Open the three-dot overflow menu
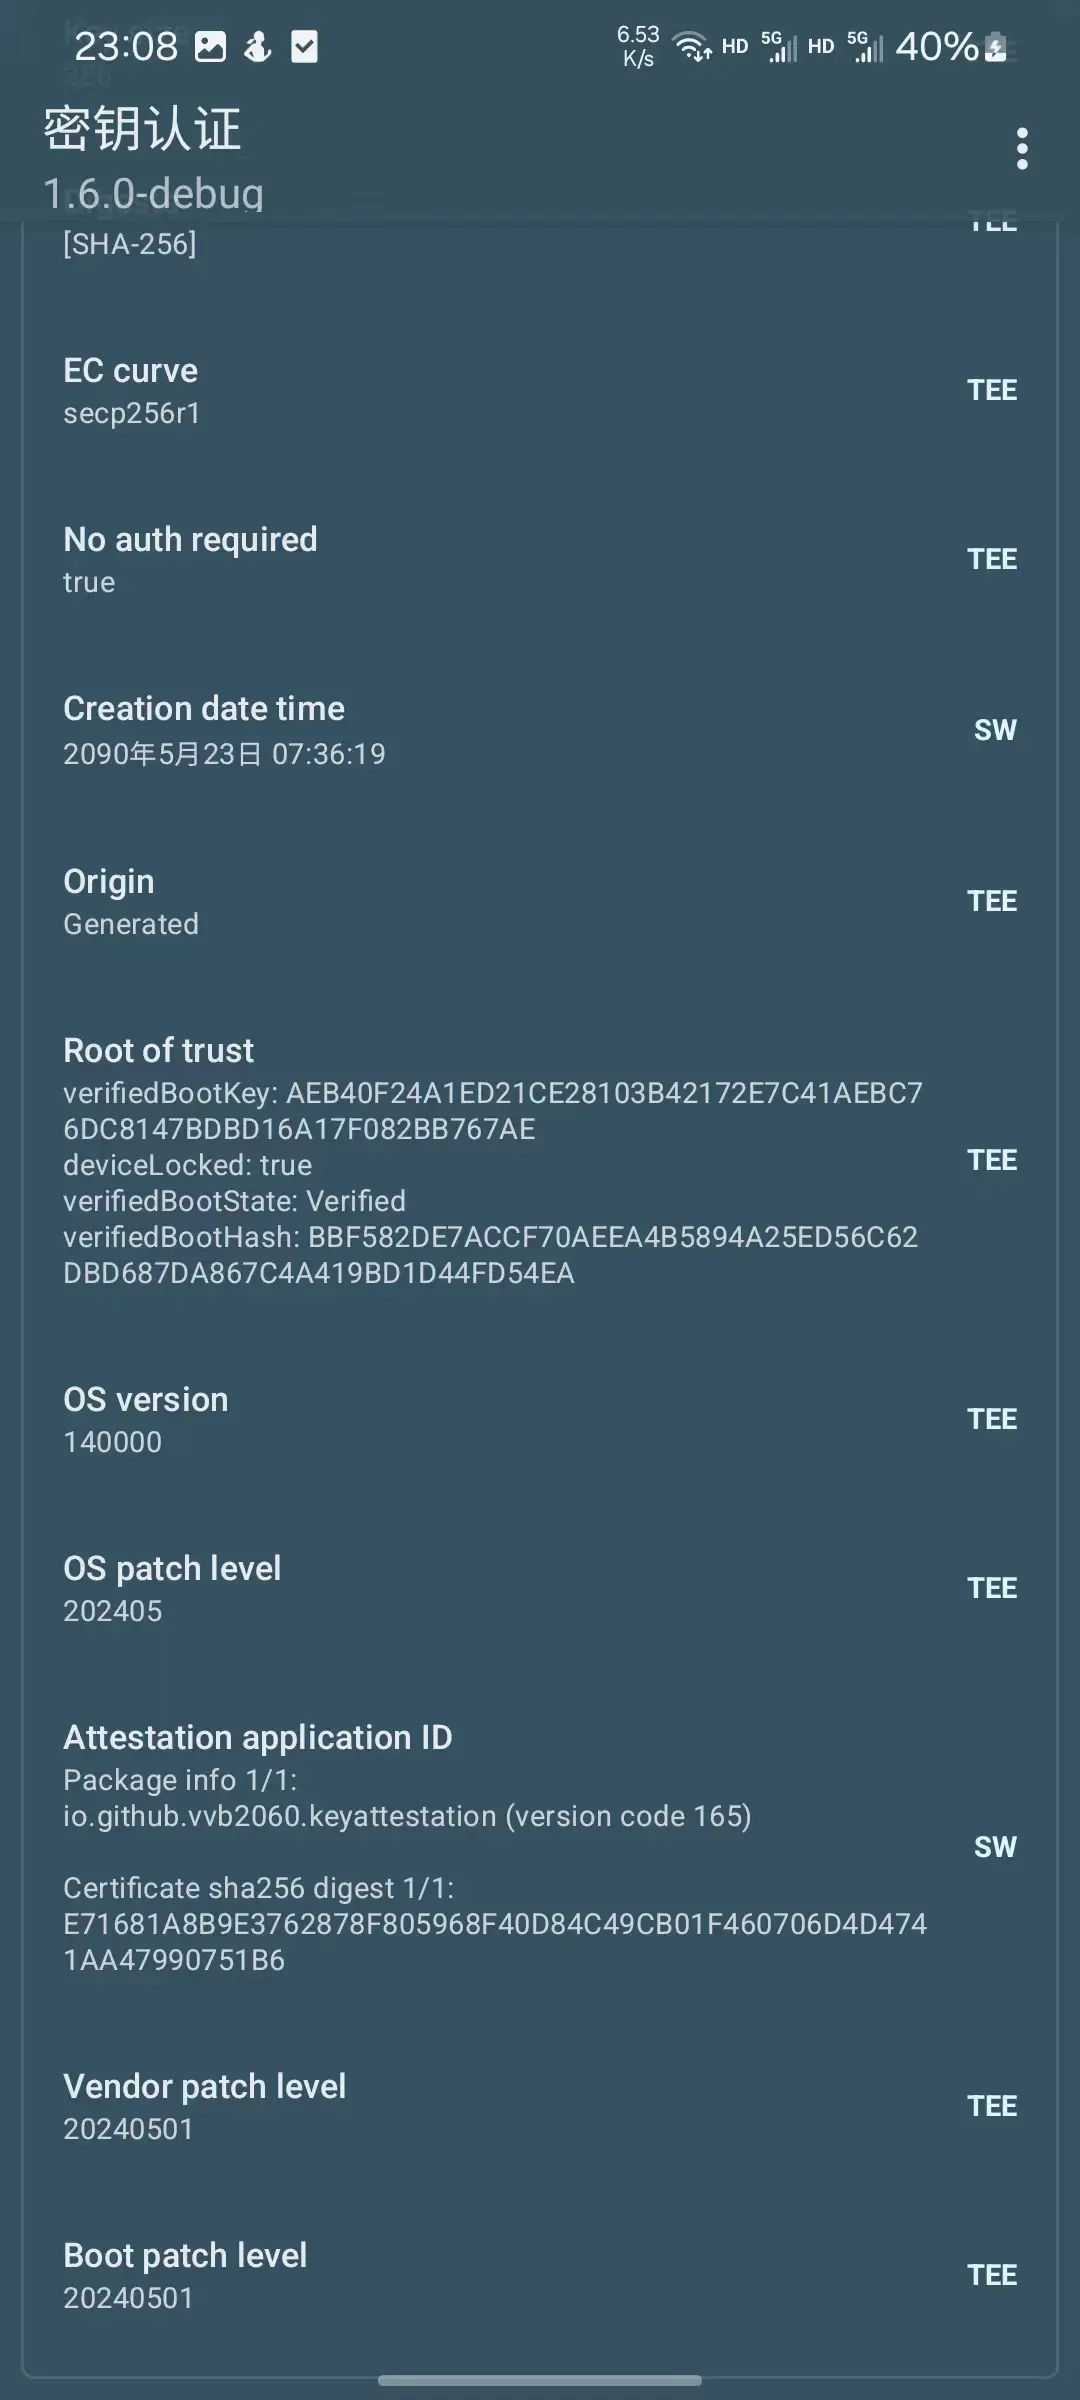 (x=1021, y=149)
